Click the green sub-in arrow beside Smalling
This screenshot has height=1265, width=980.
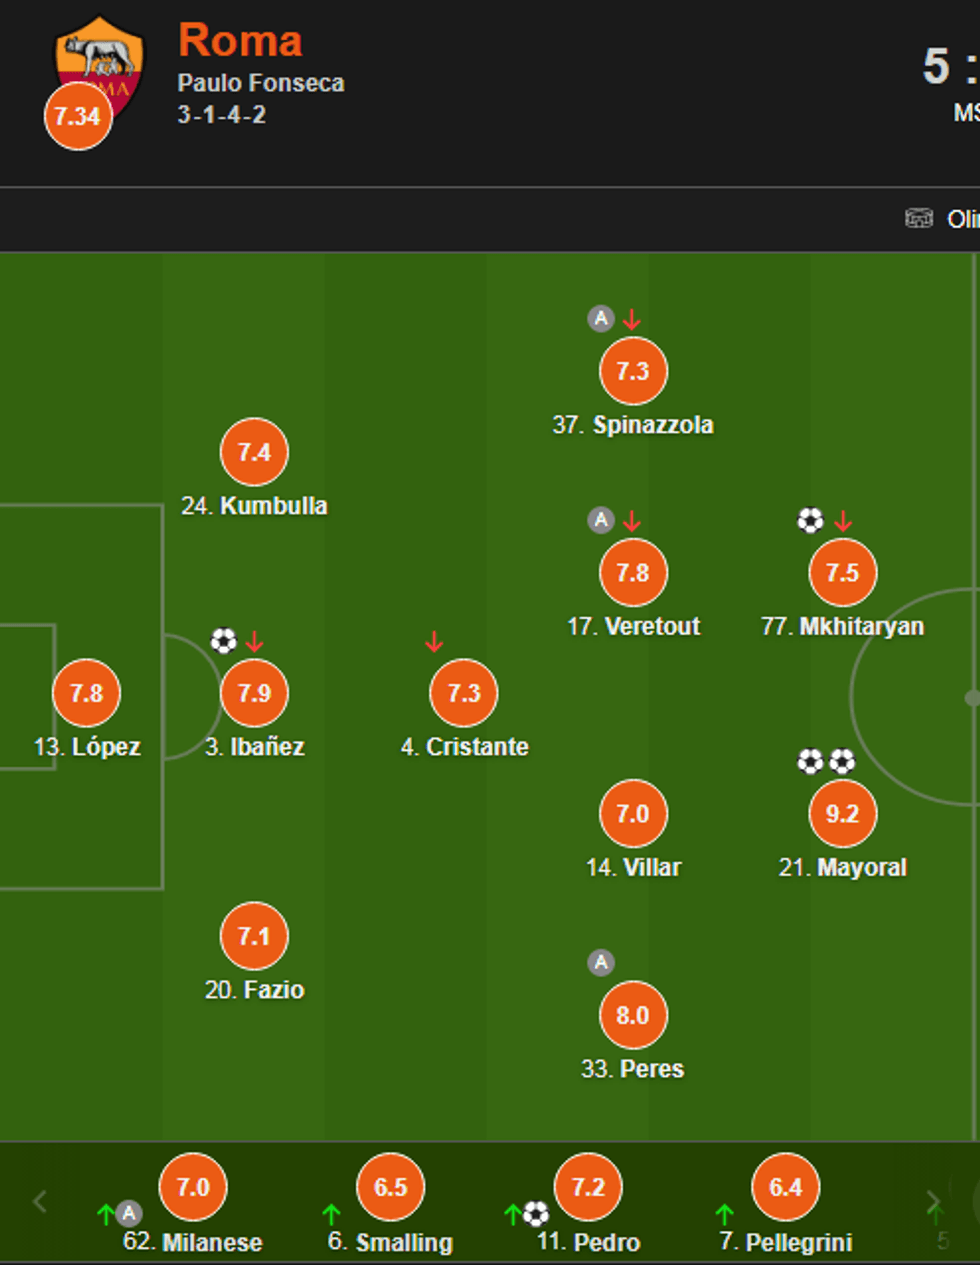click(x=332, y=1215)
